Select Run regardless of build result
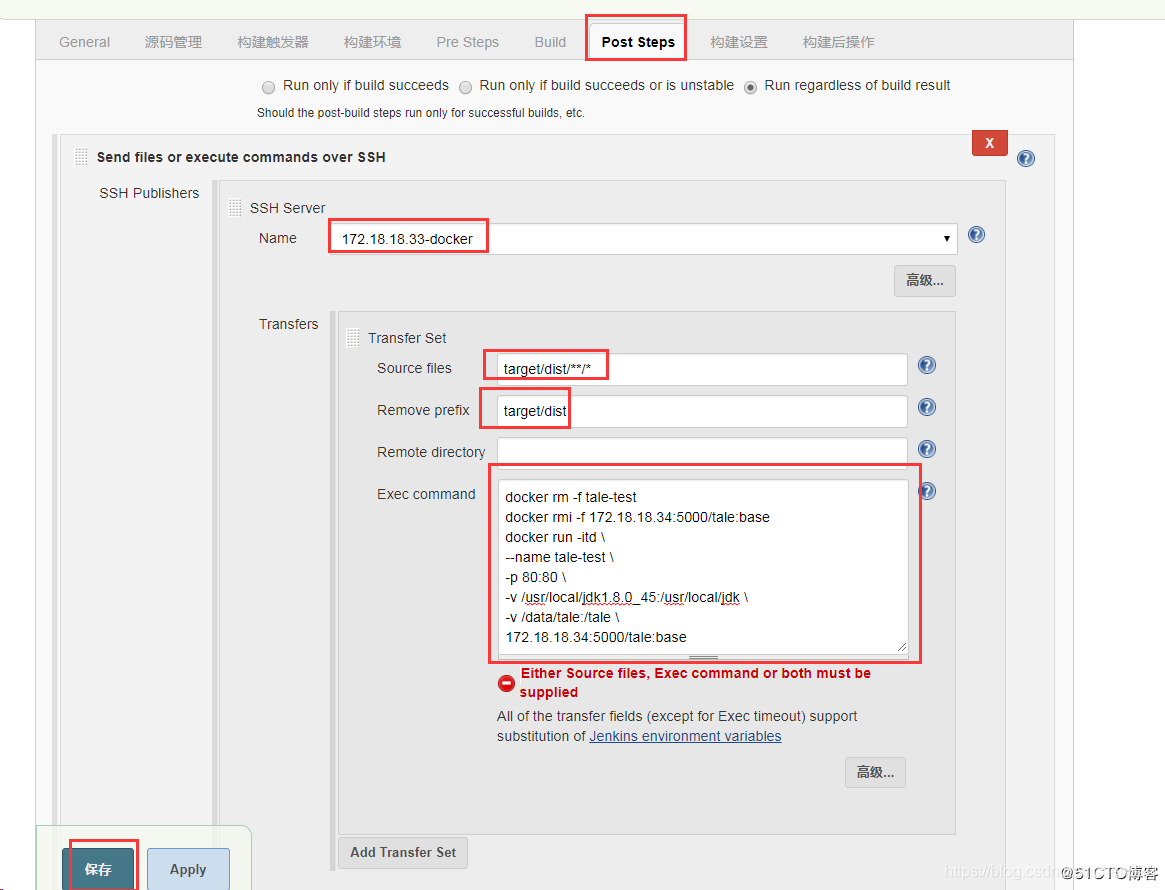This screenshot has width=1165, height=890. point(750,87)
